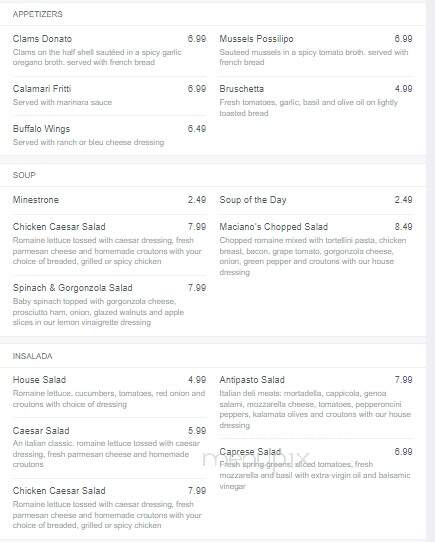435x542 pixels.
Task: Click the Calamari Fritti item
Action: [42, 89]
